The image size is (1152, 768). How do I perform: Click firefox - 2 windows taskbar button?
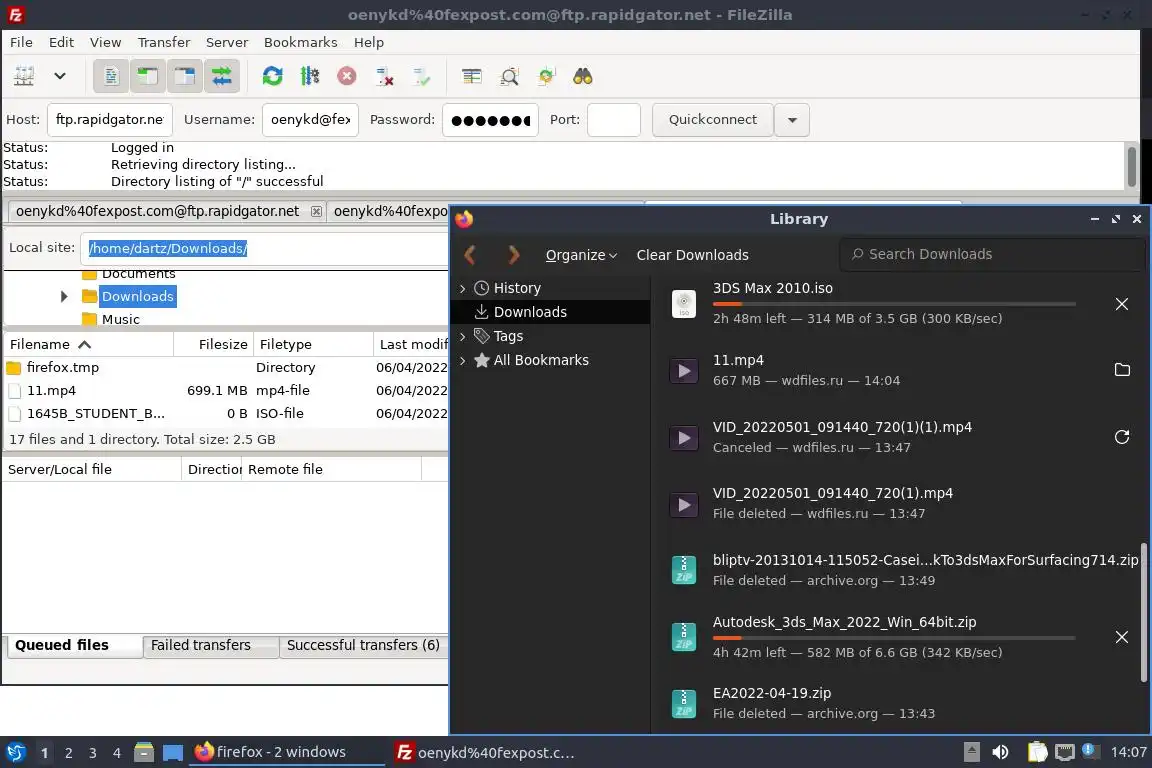point(287,752)
